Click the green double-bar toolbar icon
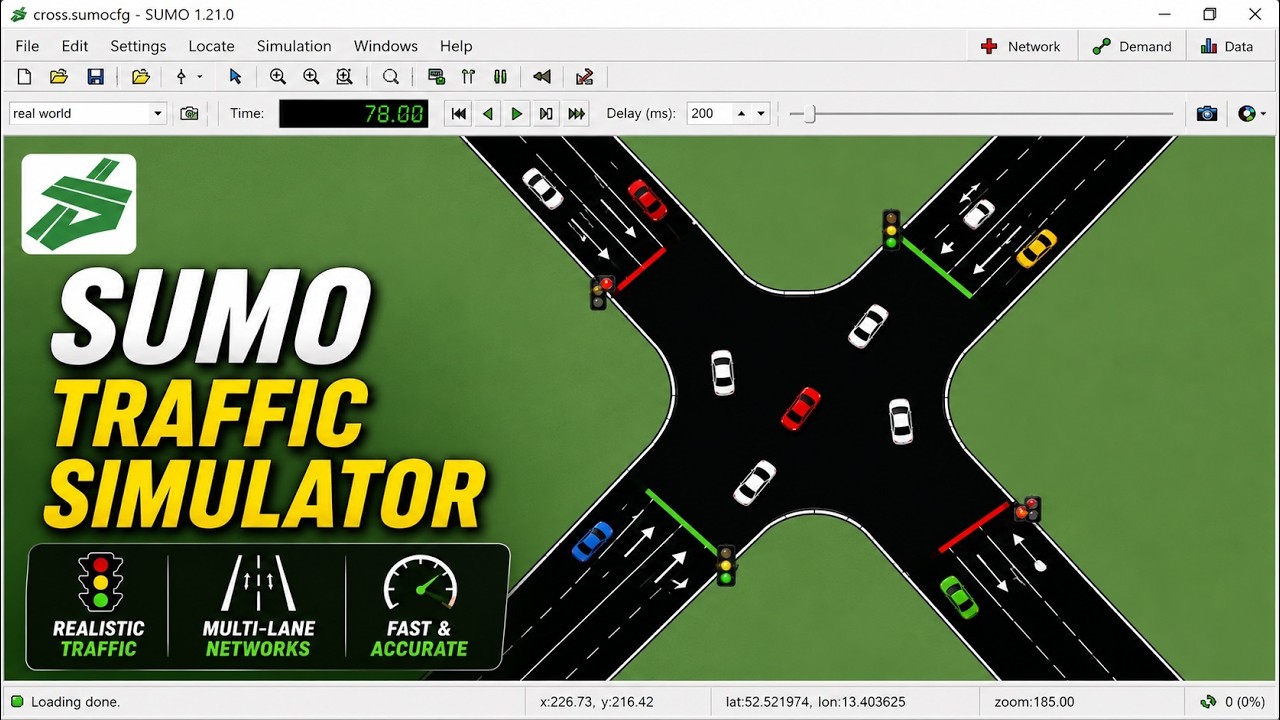Screen dimensions: 1280x720 [x=500, y=76]
